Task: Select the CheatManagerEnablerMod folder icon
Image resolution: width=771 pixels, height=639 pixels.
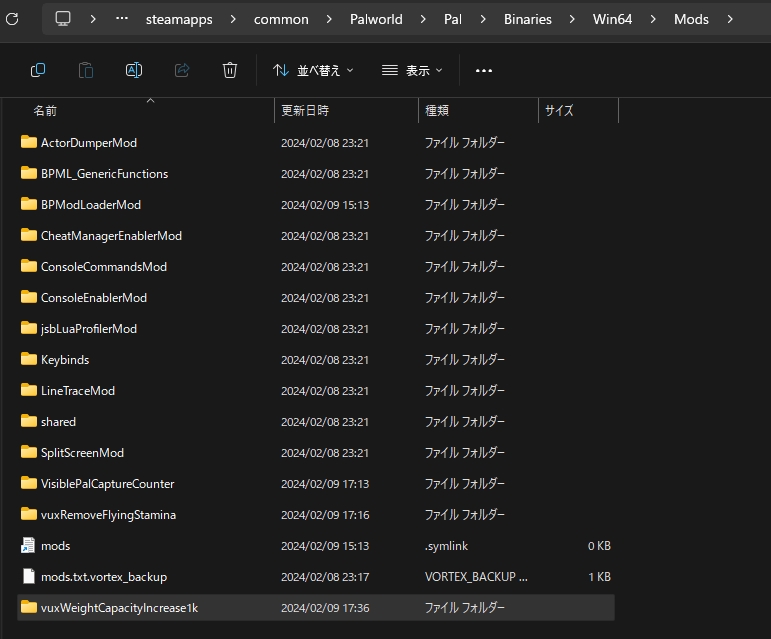Action: click(x=29, y=235)
